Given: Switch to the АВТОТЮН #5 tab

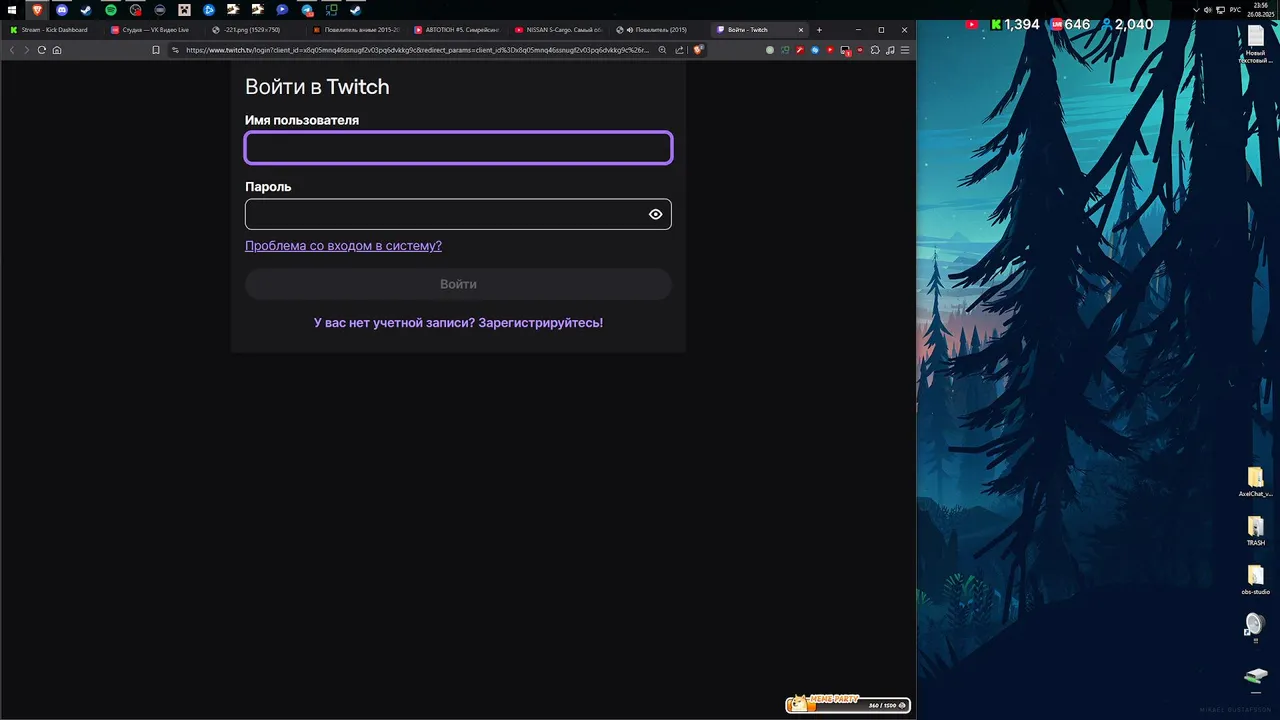Looking at the screenshot, I should [x=456, y=30].
